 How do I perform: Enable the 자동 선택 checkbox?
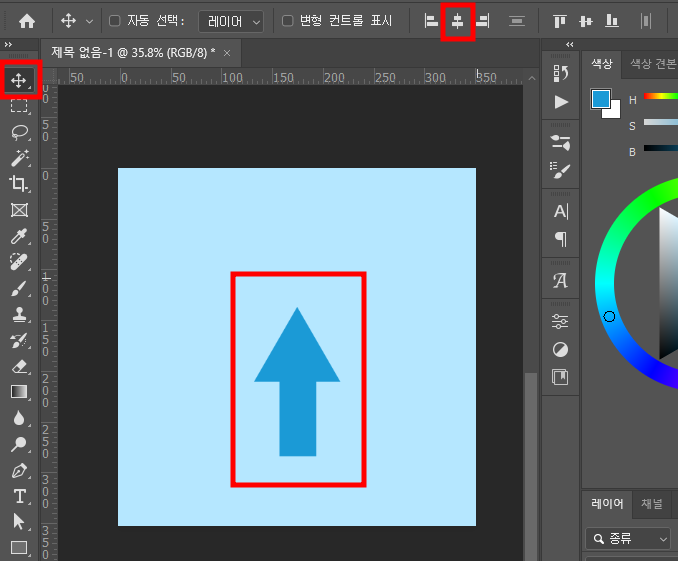[x=115, y=21]
